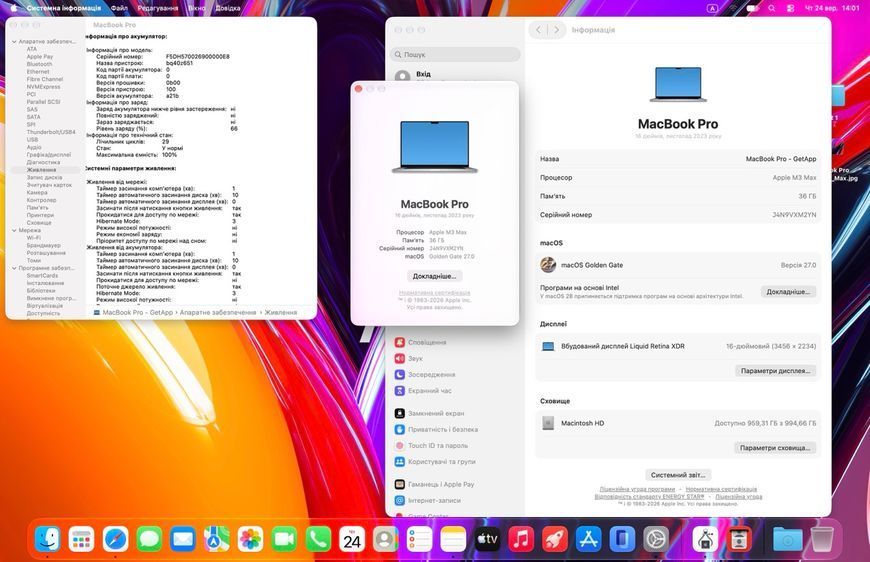Open Приватність і безпека settings
This screenshot has width=870, height=562.
click(x=442, y=429)
